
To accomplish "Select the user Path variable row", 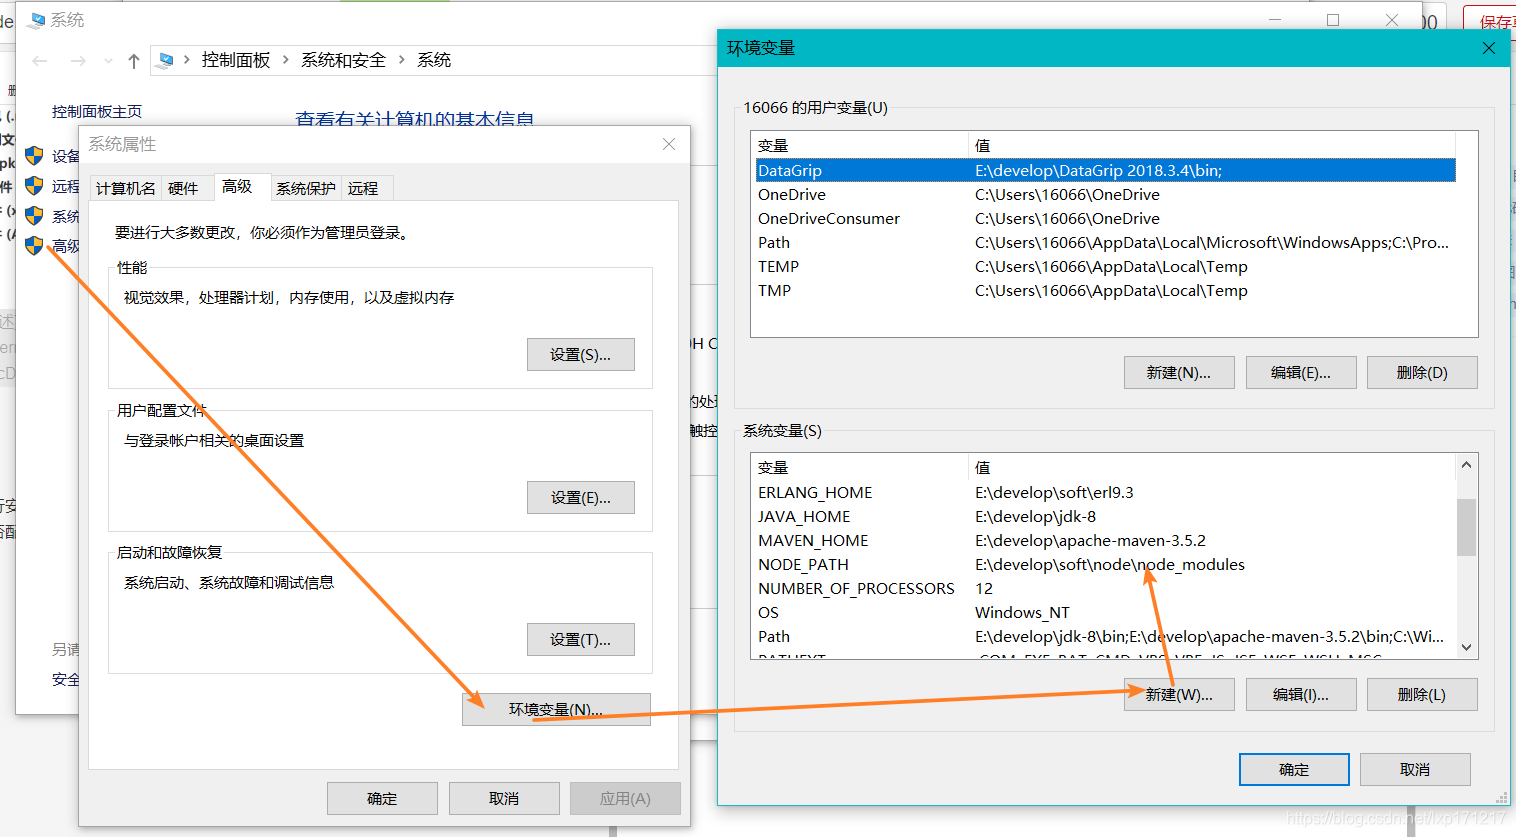I will coord(1105,243).
